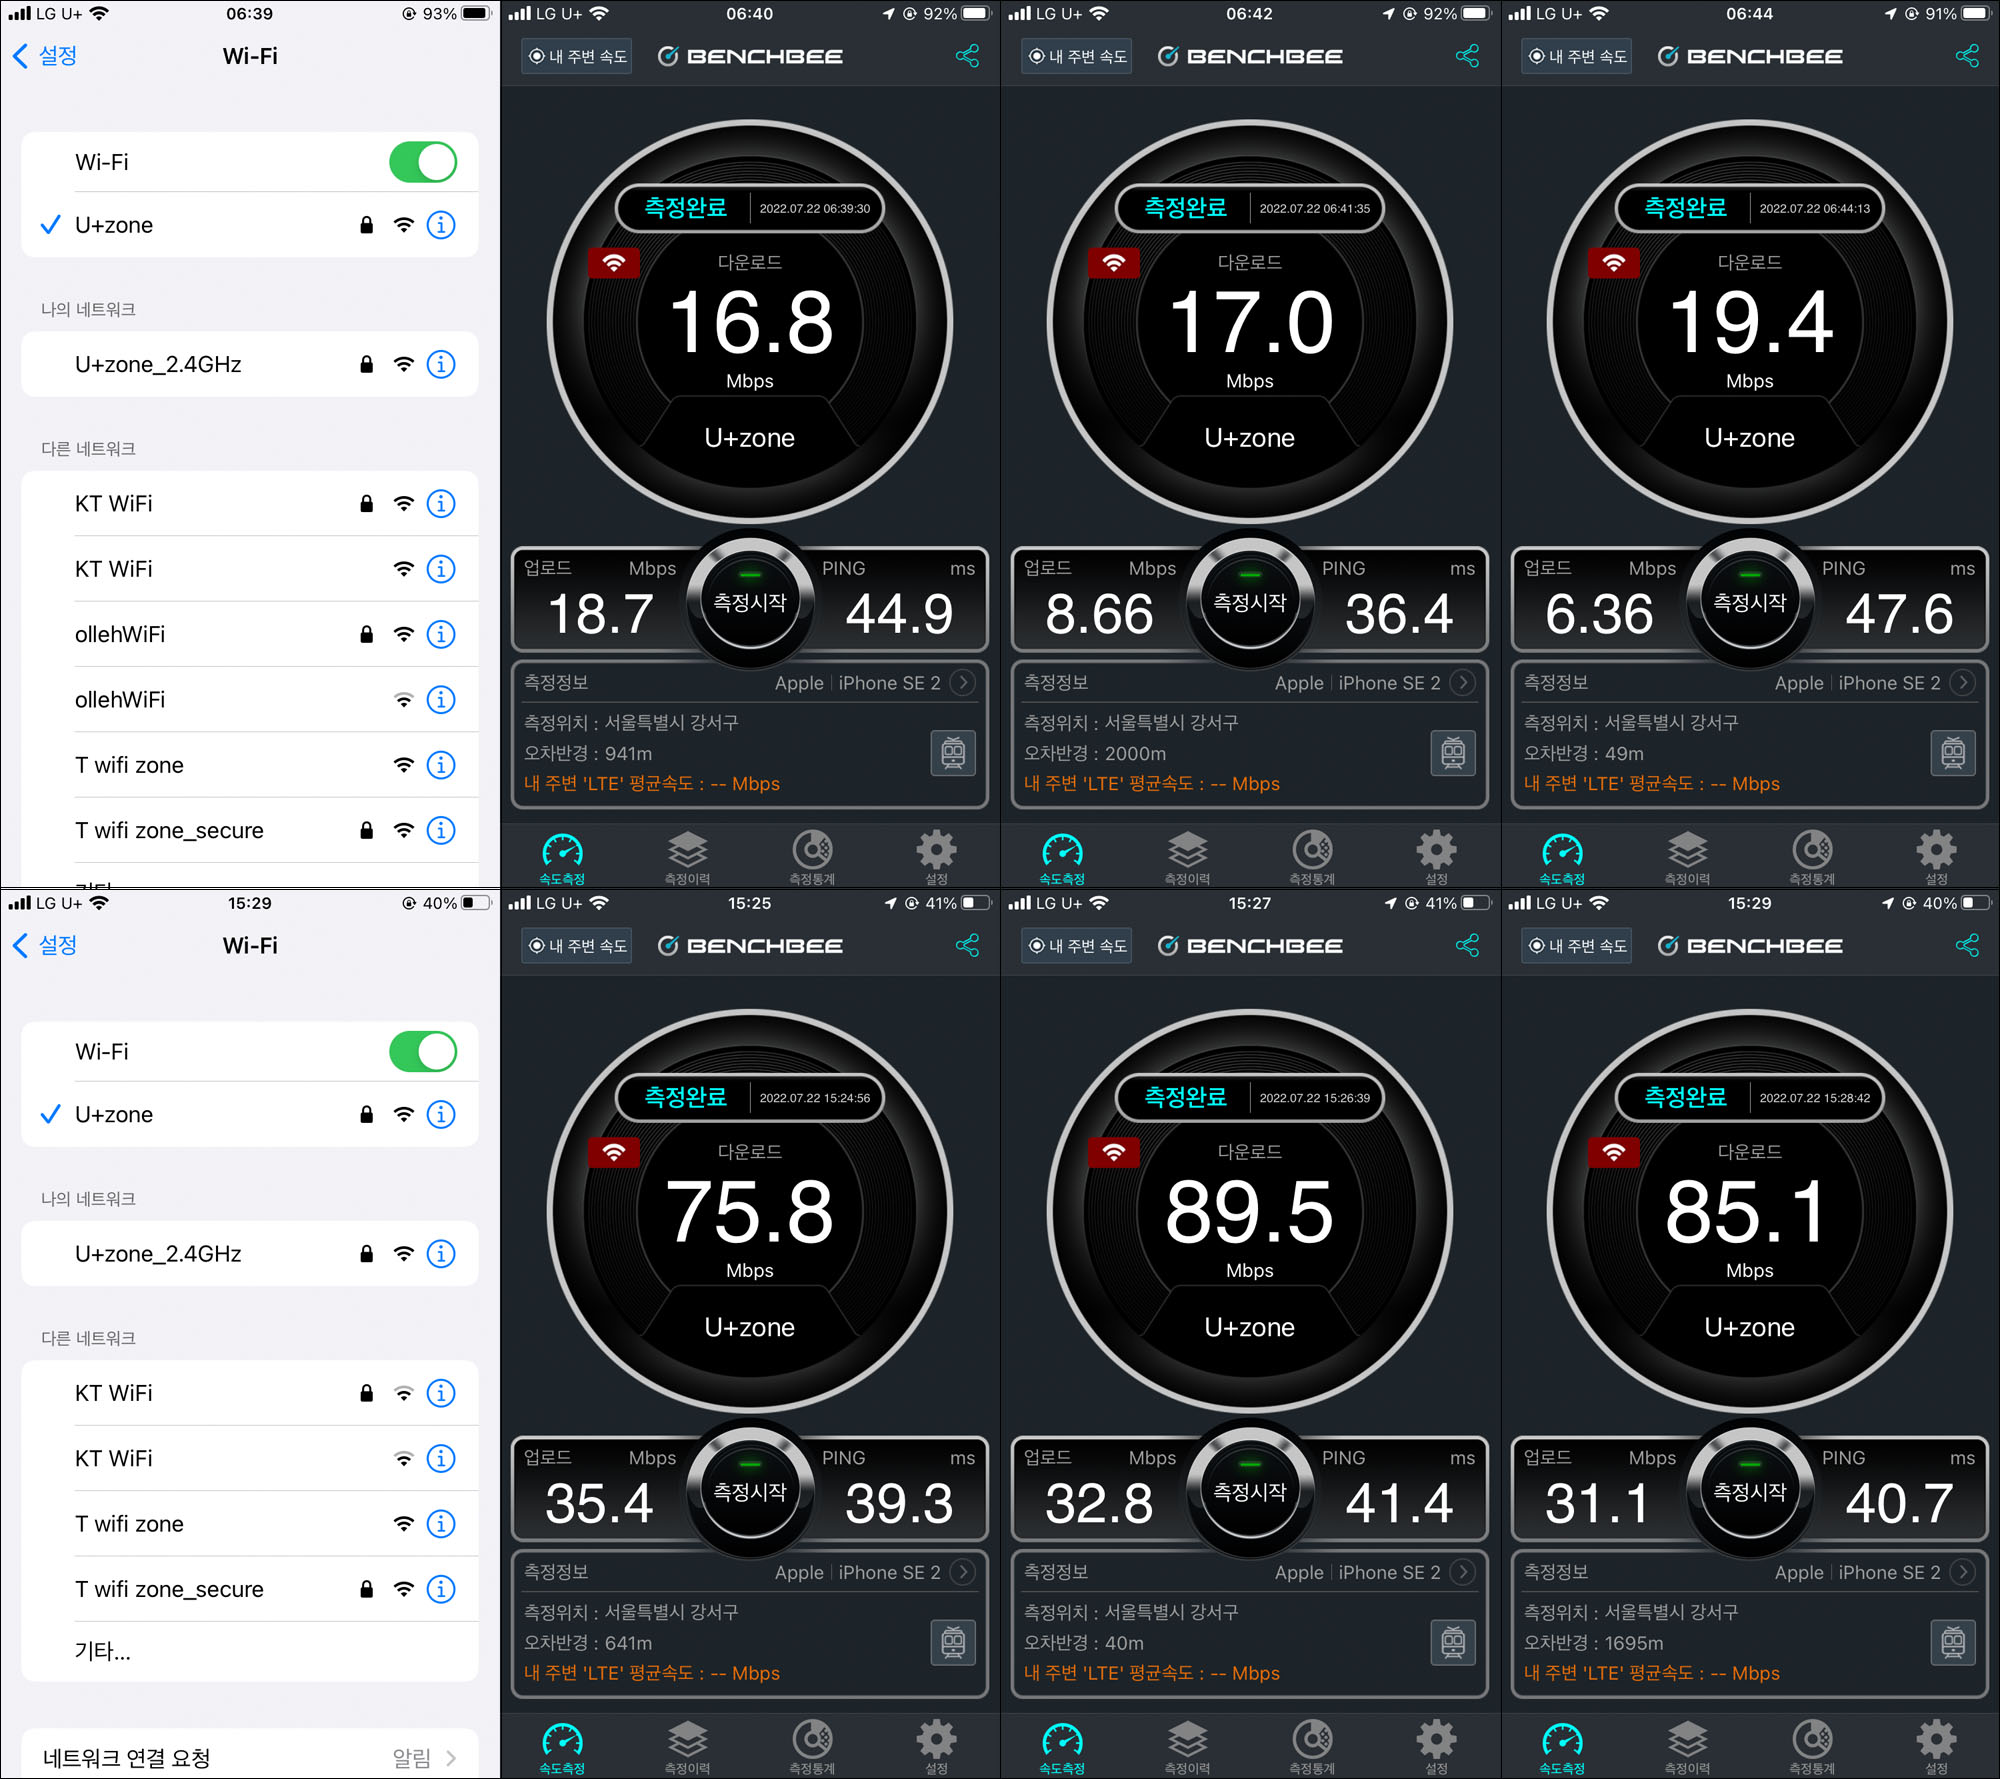2000x1779 pixels.
Task: Open U+zone_2.4GHz info icon on 15:29 Wi-Fi screen
Action: point(441,1253)
